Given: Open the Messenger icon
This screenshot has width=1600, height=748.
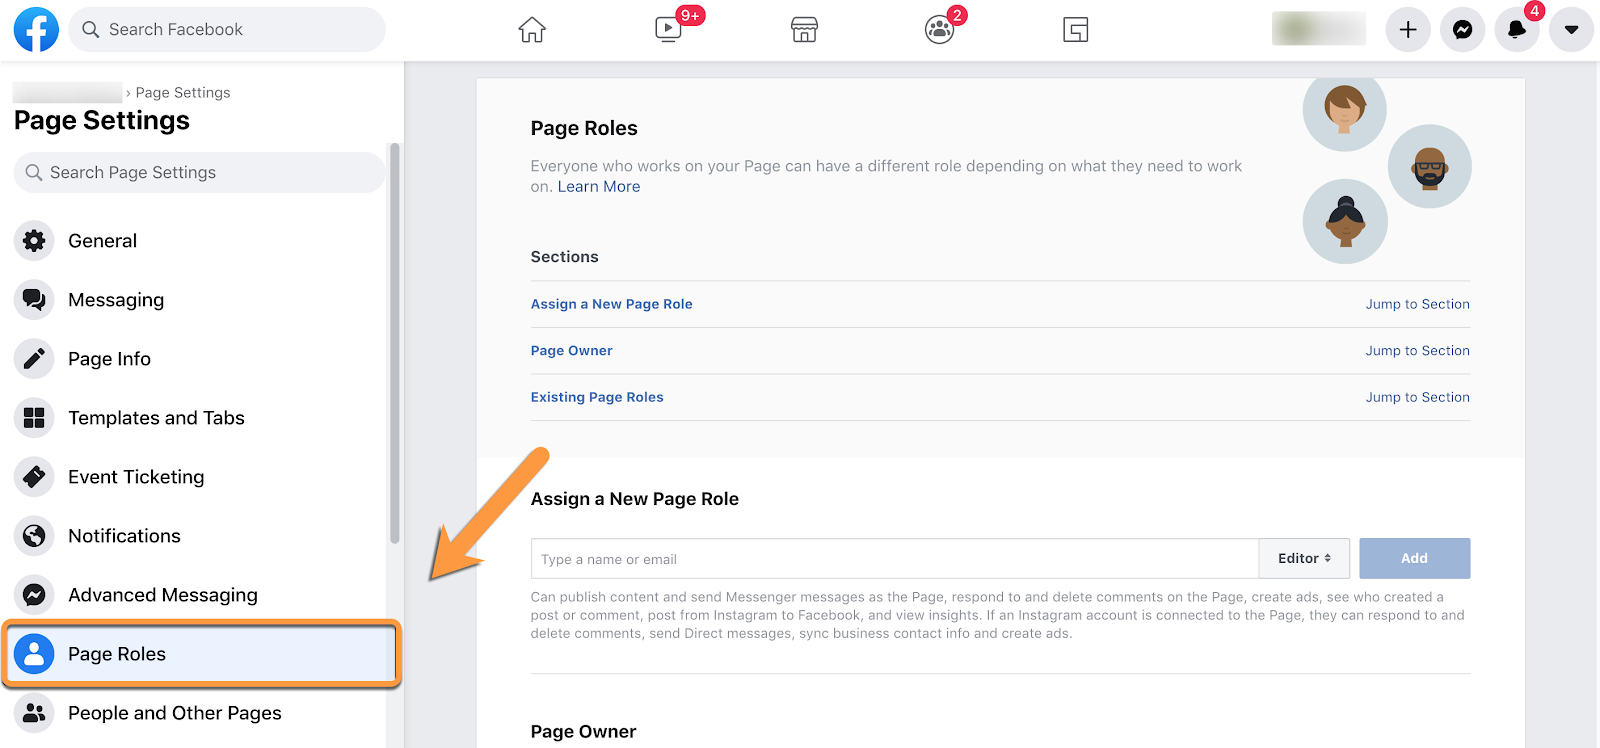Looking at the screenshot, I should coord(1462,30).
